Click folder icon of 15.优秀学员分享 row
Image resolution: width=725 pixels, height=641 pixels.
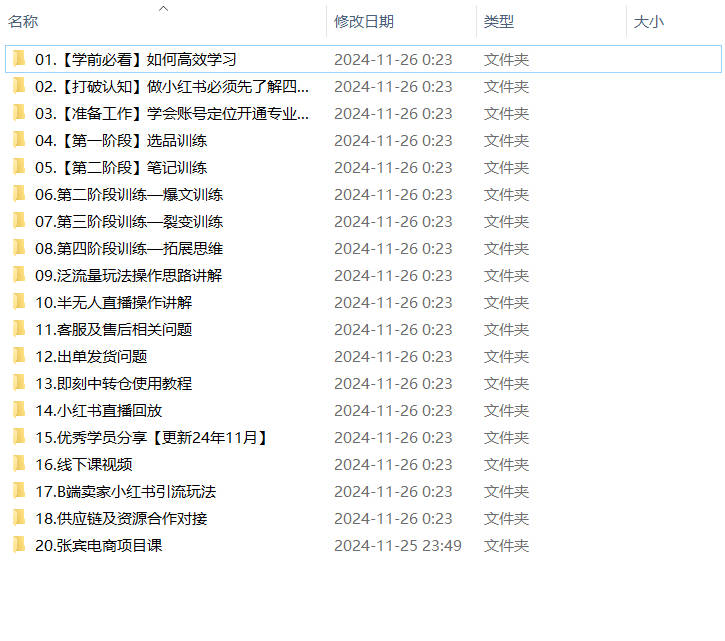[x=19, y=437]
